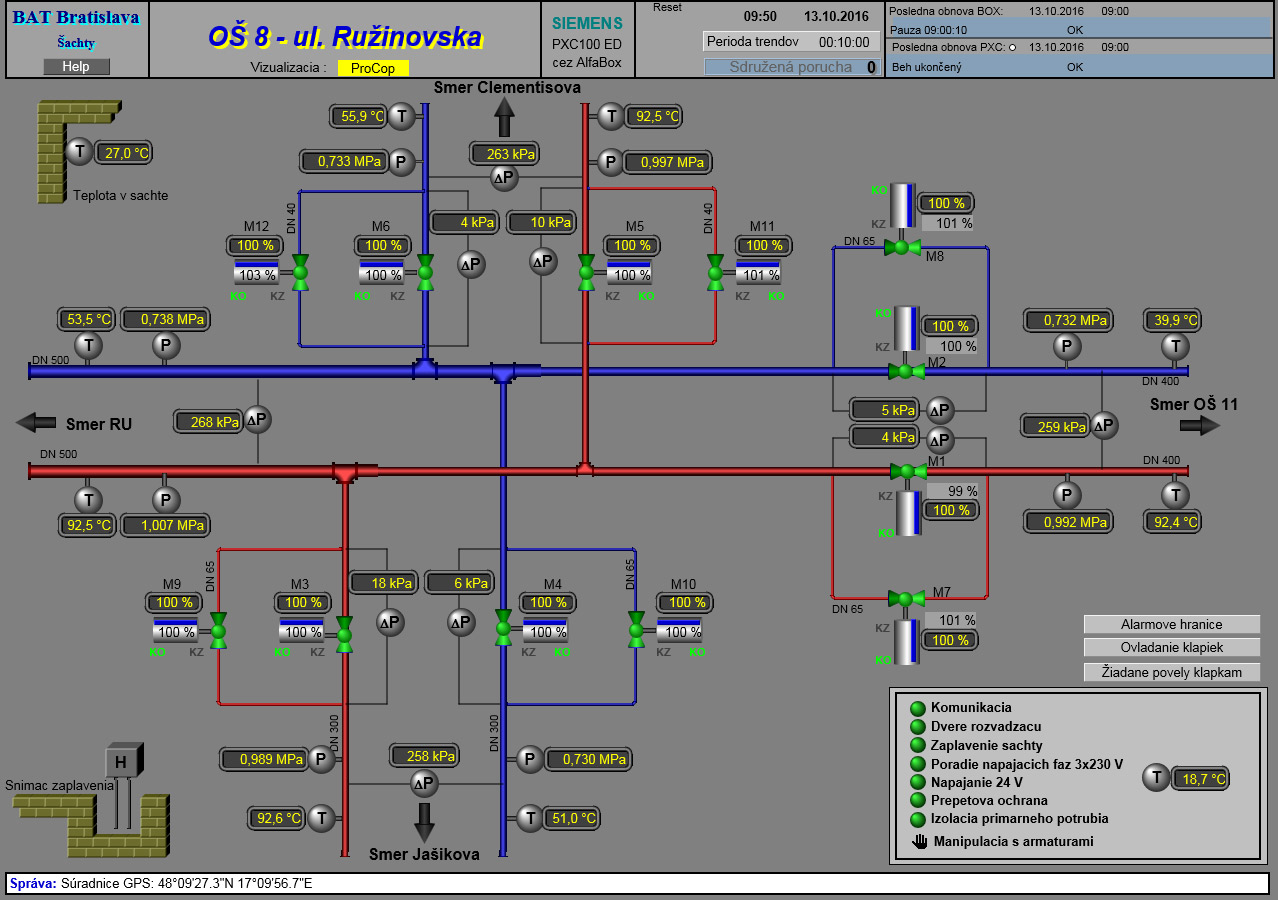Click the M12 valve symbol
1278x900 pixels.
point(300,271)
